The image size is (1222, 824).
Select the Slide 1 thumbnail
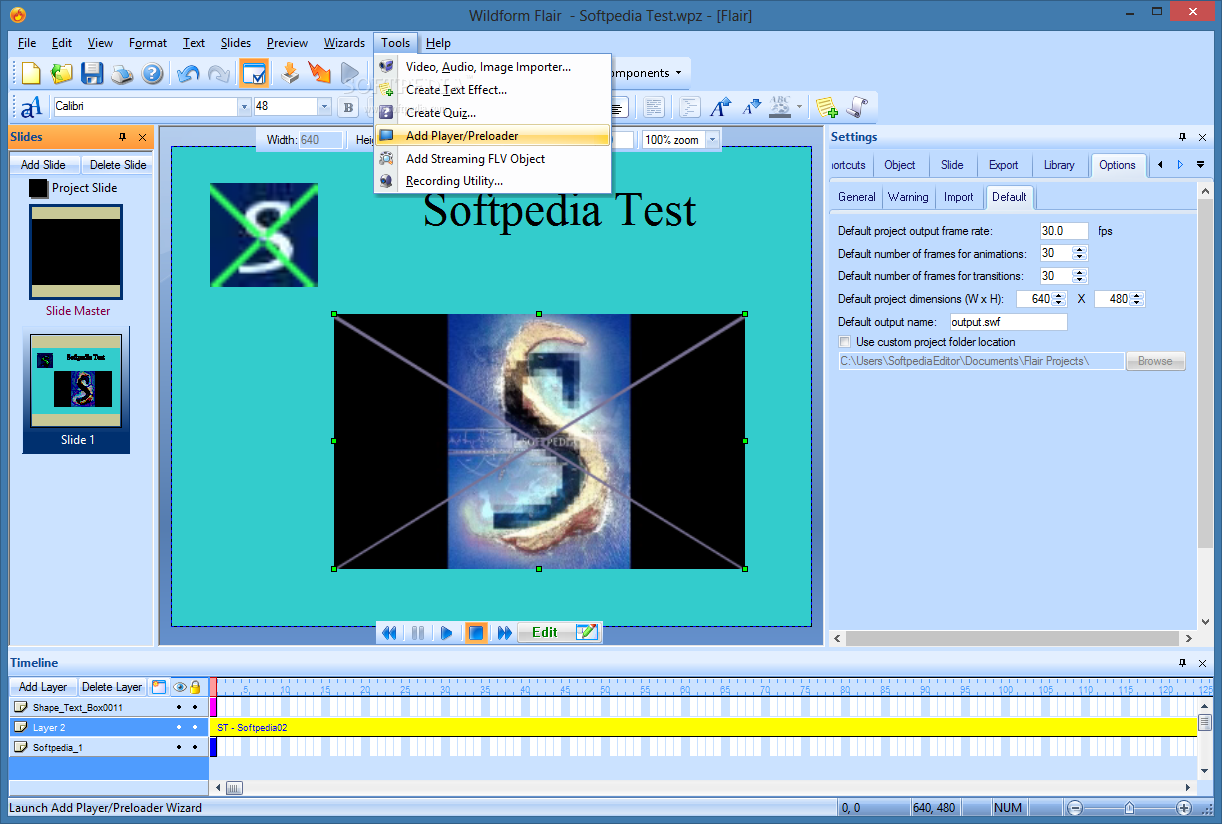point(76,392)
